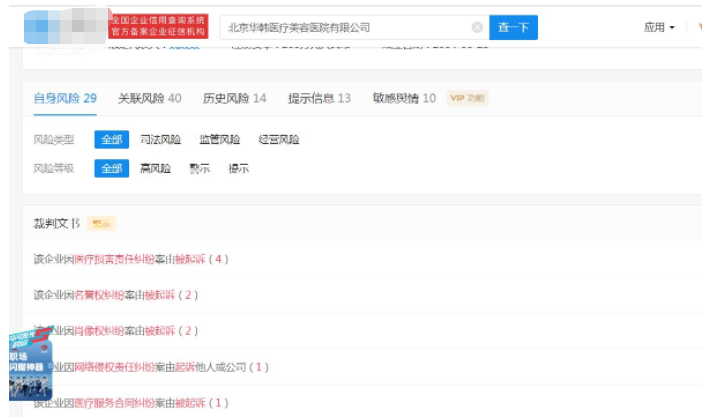Viewport: 708px width, 417px height.
Task: Switch to the 敏感舆情 10 tab
Action: (x=404, y=98)
